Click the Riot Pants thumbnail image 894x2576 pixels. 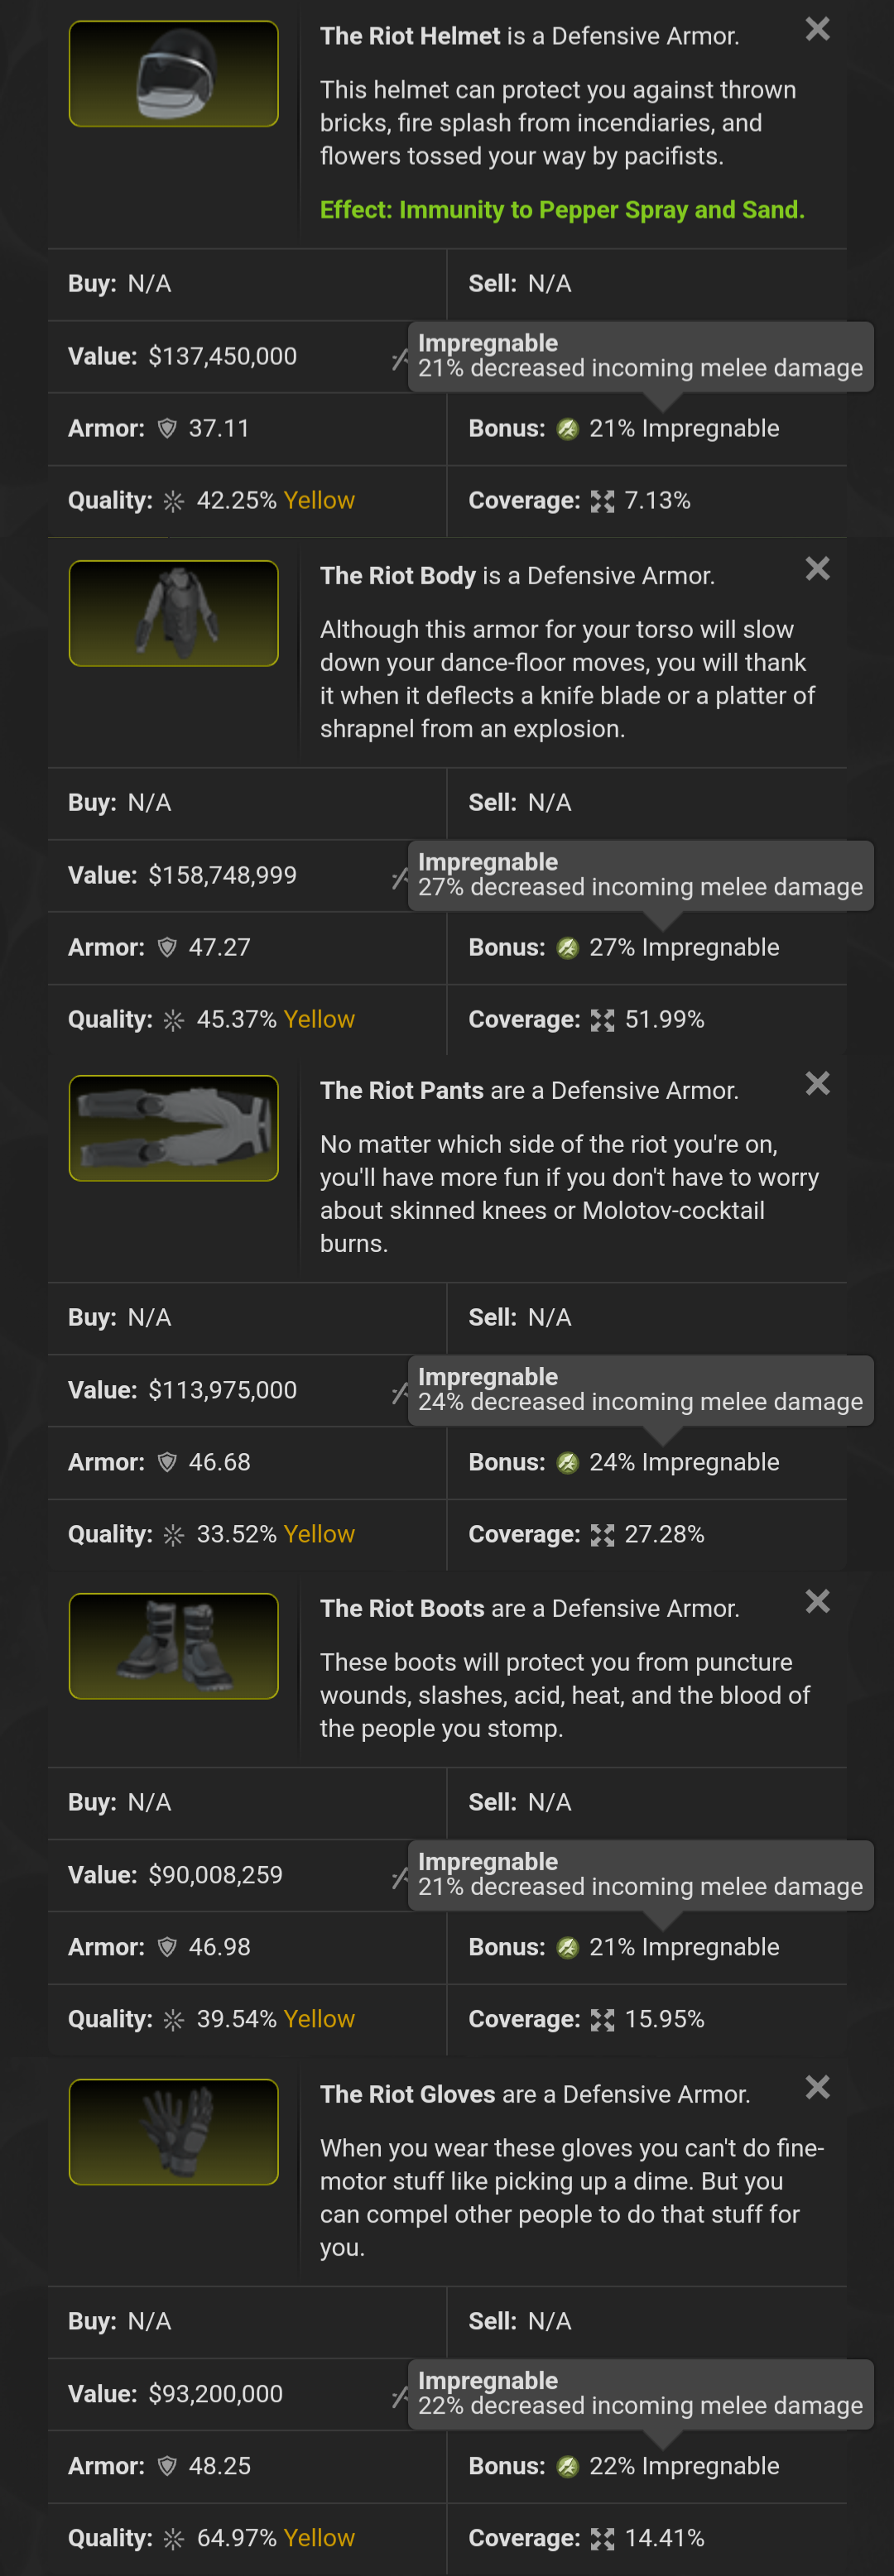(174, 1128)
